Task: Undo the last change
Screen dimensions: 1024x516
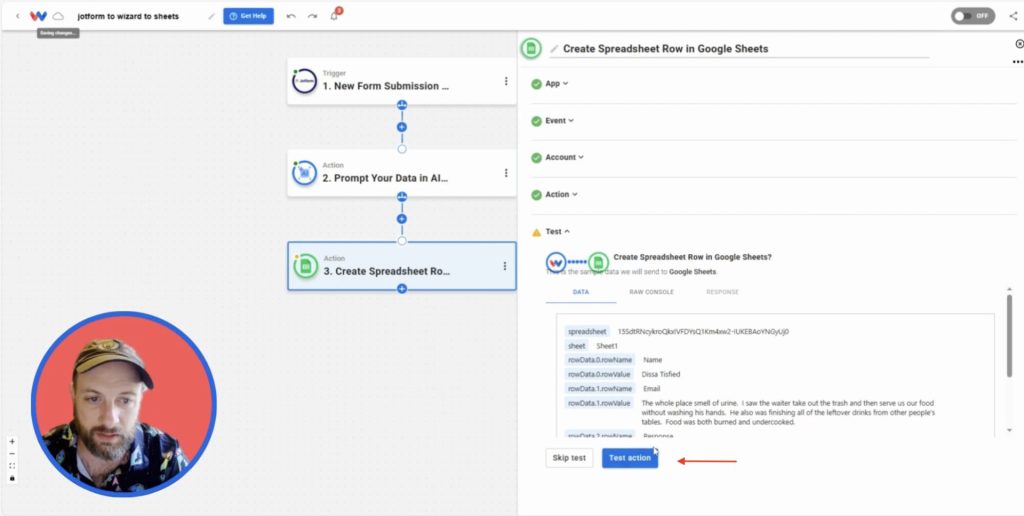Action: point(291,16)
